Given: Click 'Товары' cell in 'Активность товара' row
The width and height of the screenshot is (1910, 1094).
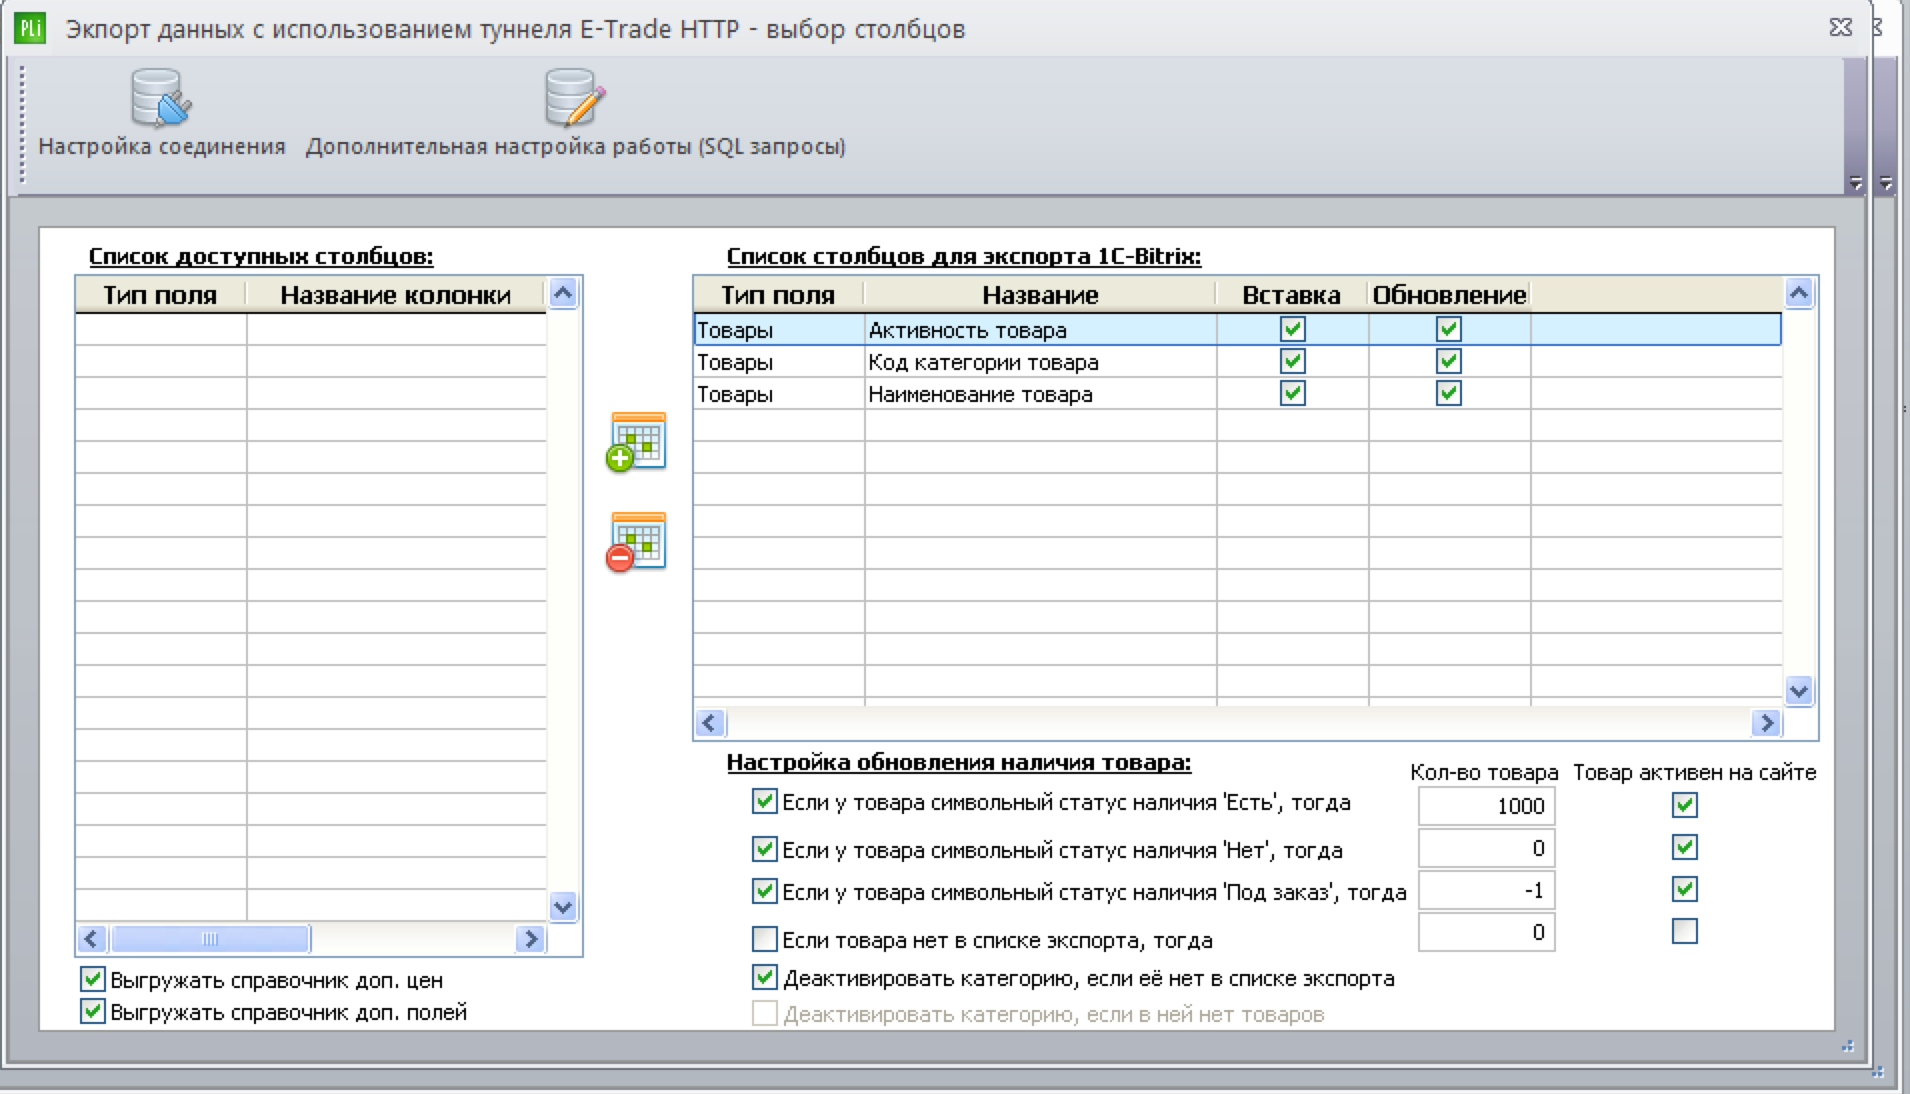Looking at the screenshot, I should [779, 329].
